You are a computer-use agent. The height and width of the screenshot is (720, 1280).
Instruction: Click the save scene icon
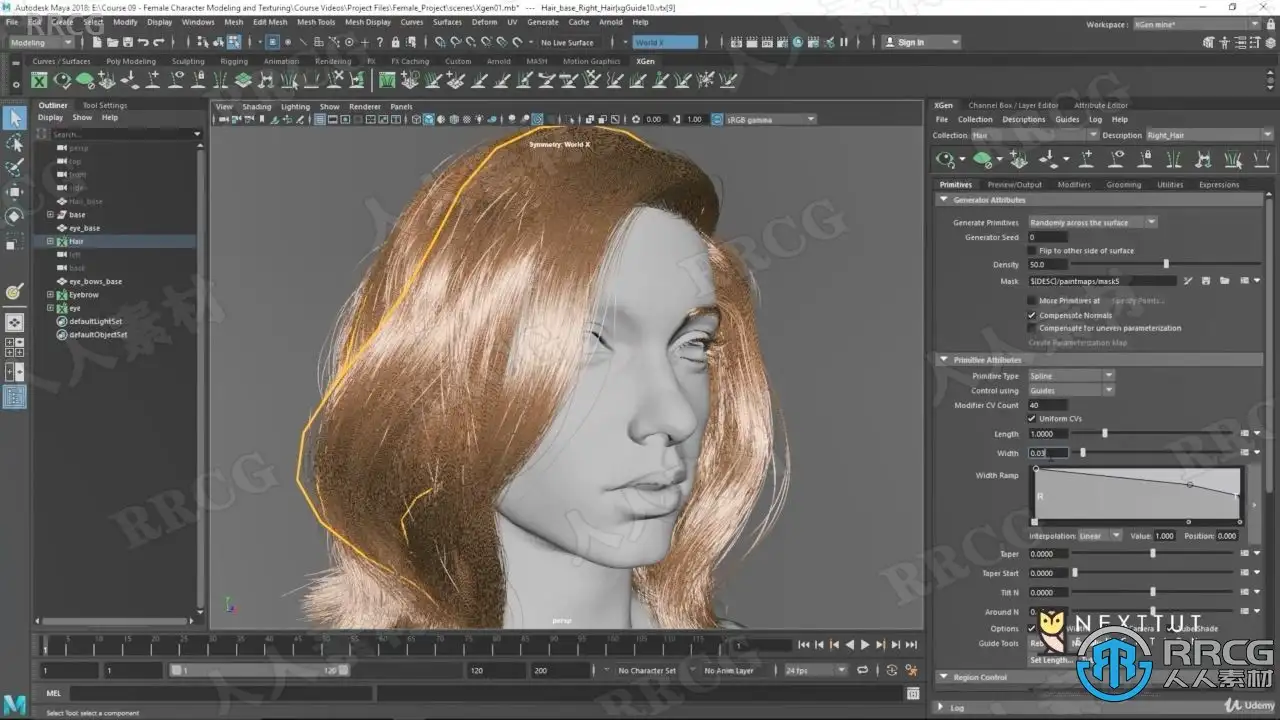tap(127, 42)
